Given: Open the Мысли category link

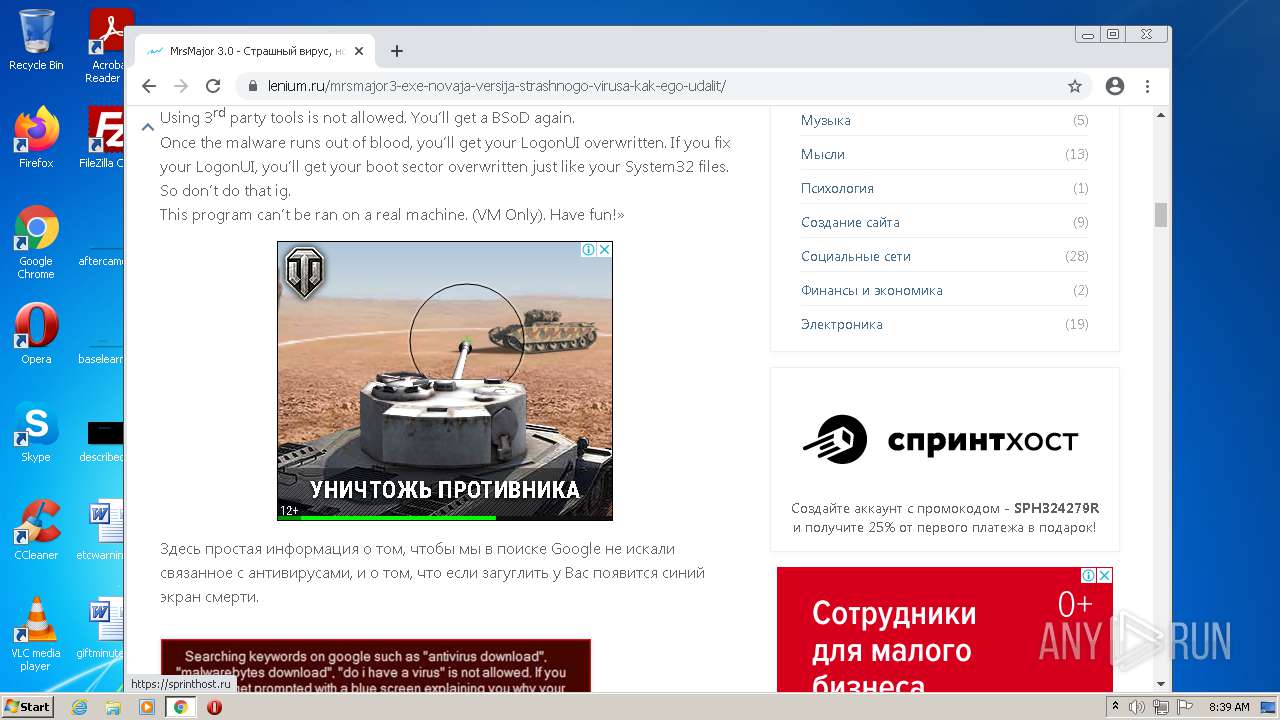Looking at the screenshot, I should click(x=823, y=154).
